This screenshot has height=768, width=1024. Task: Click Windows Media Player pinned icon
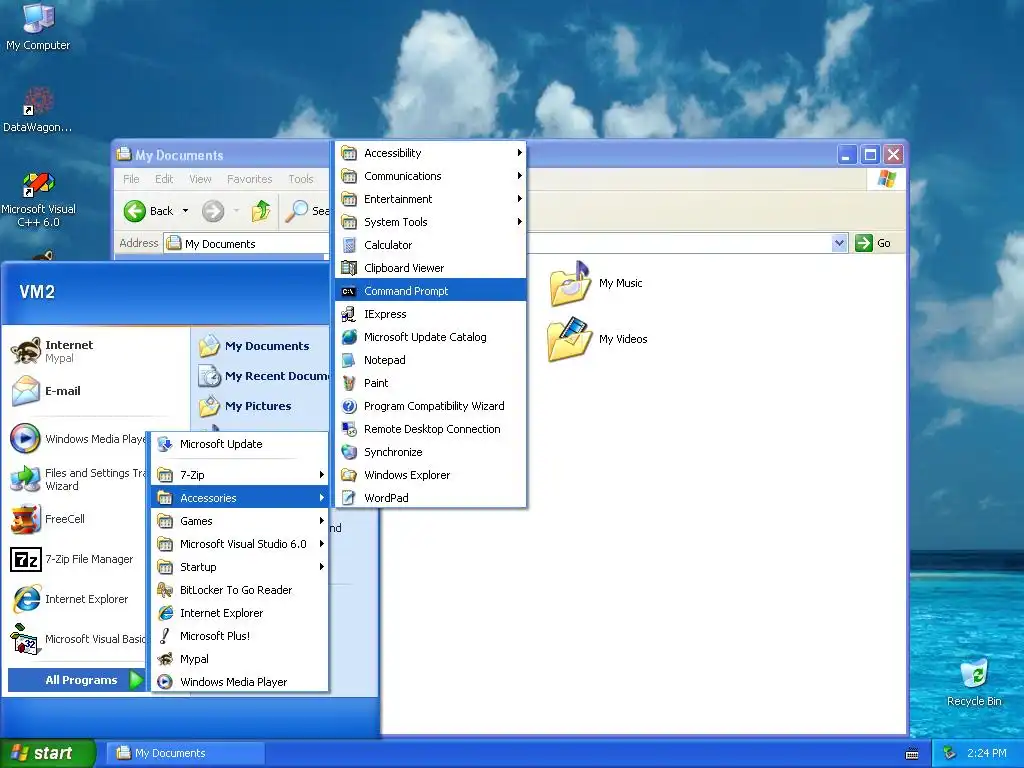[x=25, y=439]
